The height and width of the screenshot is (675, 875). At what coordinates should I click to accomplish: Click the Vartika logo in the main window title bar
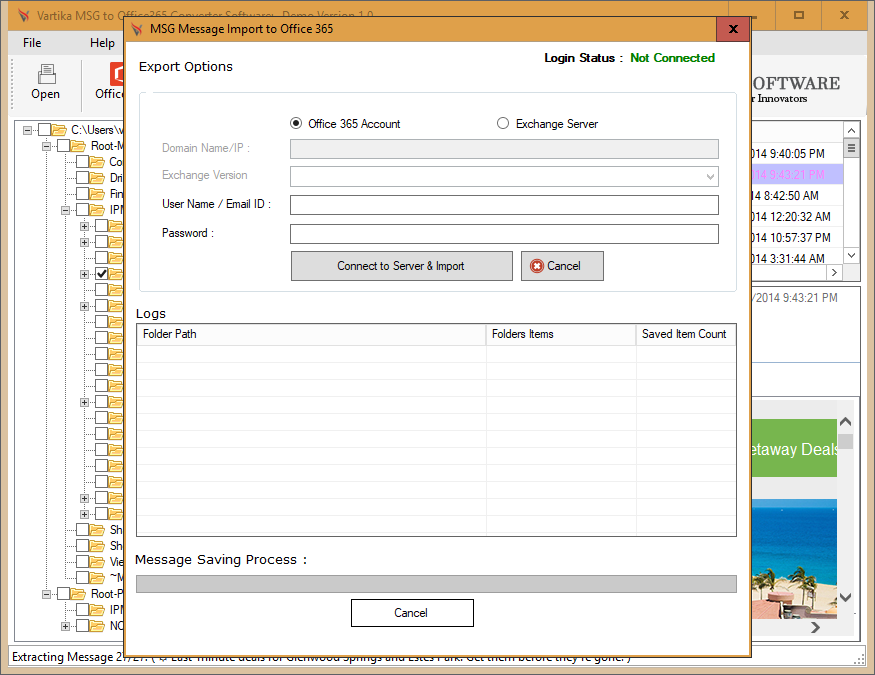tap(24, 15)
